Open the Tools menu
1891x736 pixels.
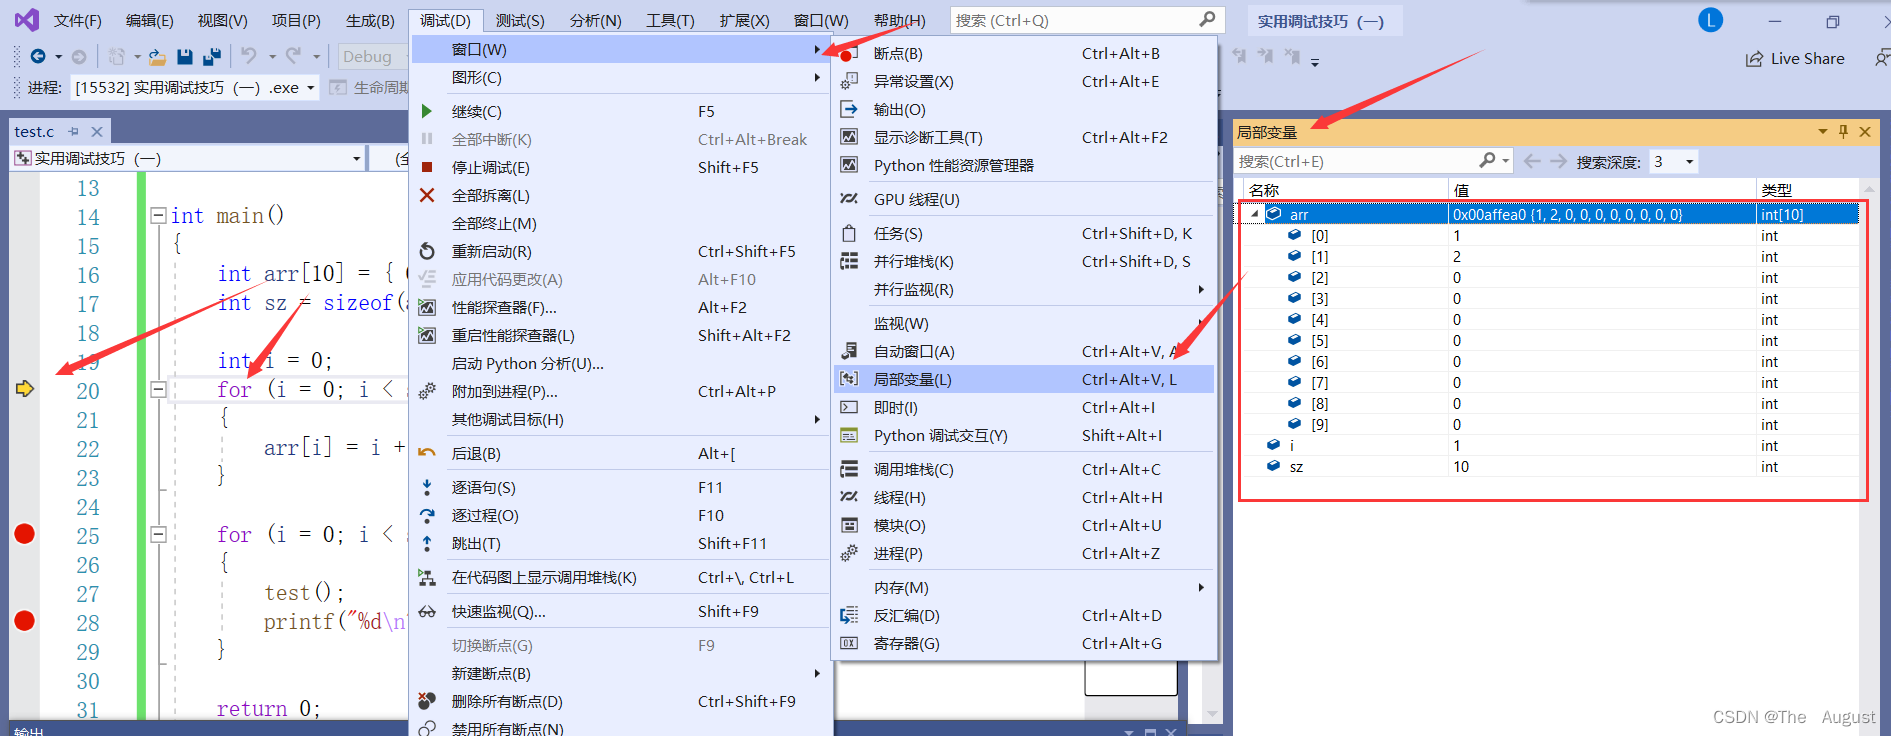[670, 20]
